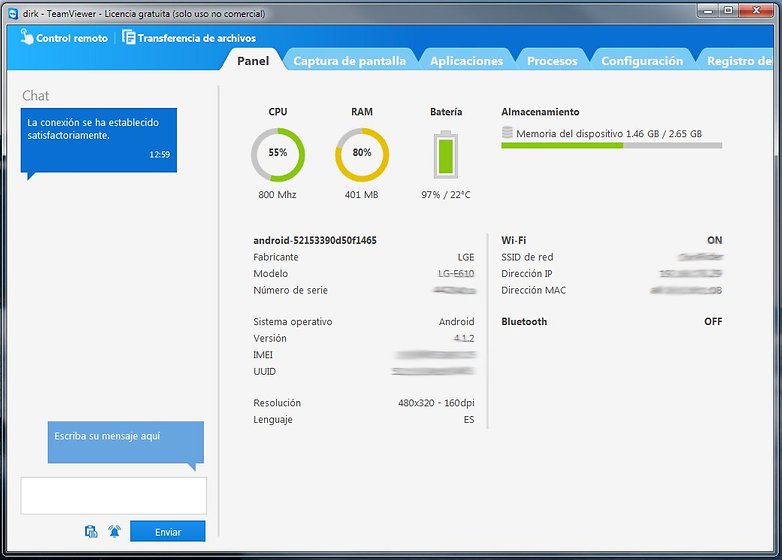Click the device storage progress bar
The height and width of the screenshot is (560, 782).
[611, 146]
